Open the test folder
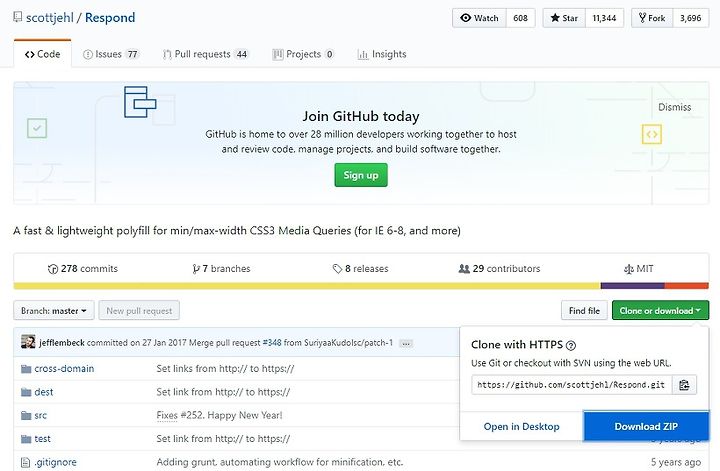 [x=42, y=439]
